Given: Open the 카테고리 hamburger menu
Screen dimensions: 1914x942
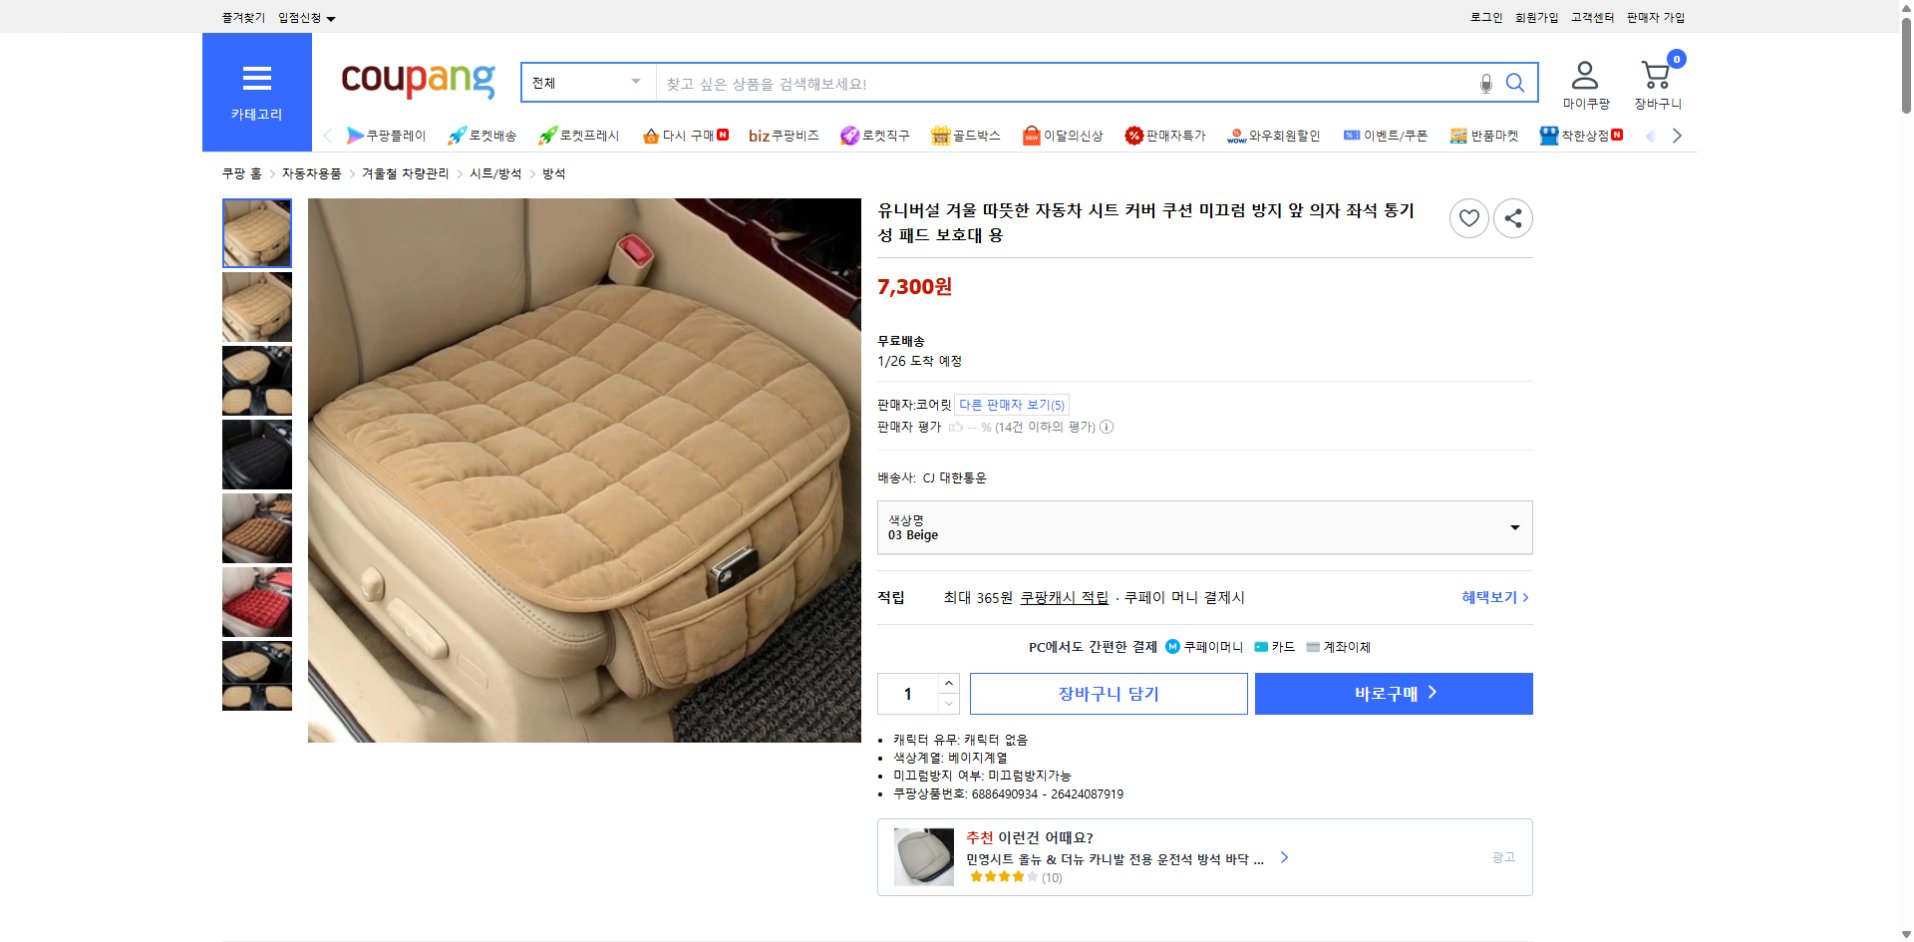Looking at the screenshot, I should (x=257, y=79).
